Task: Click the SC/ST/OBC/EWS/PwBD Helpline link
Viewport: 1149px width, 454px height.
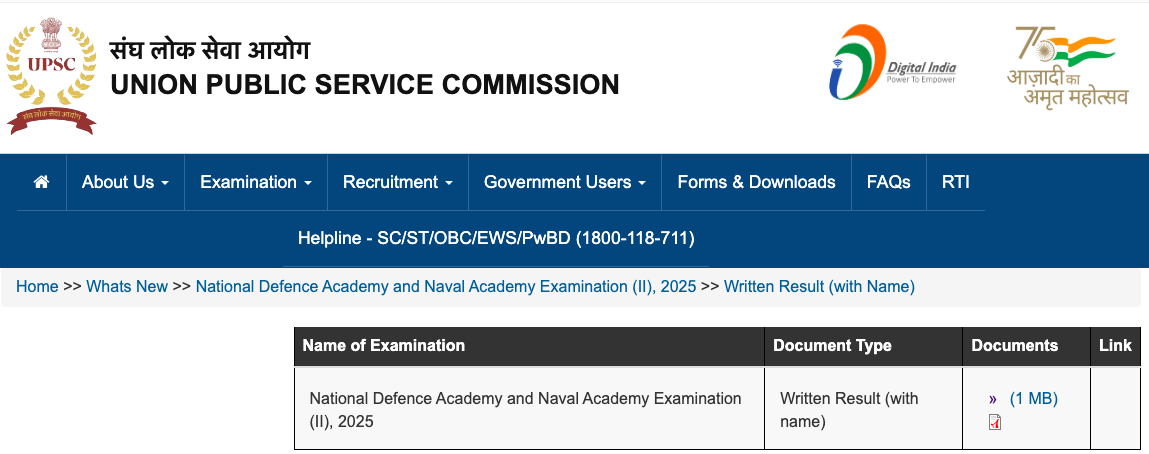Action: 496,239
